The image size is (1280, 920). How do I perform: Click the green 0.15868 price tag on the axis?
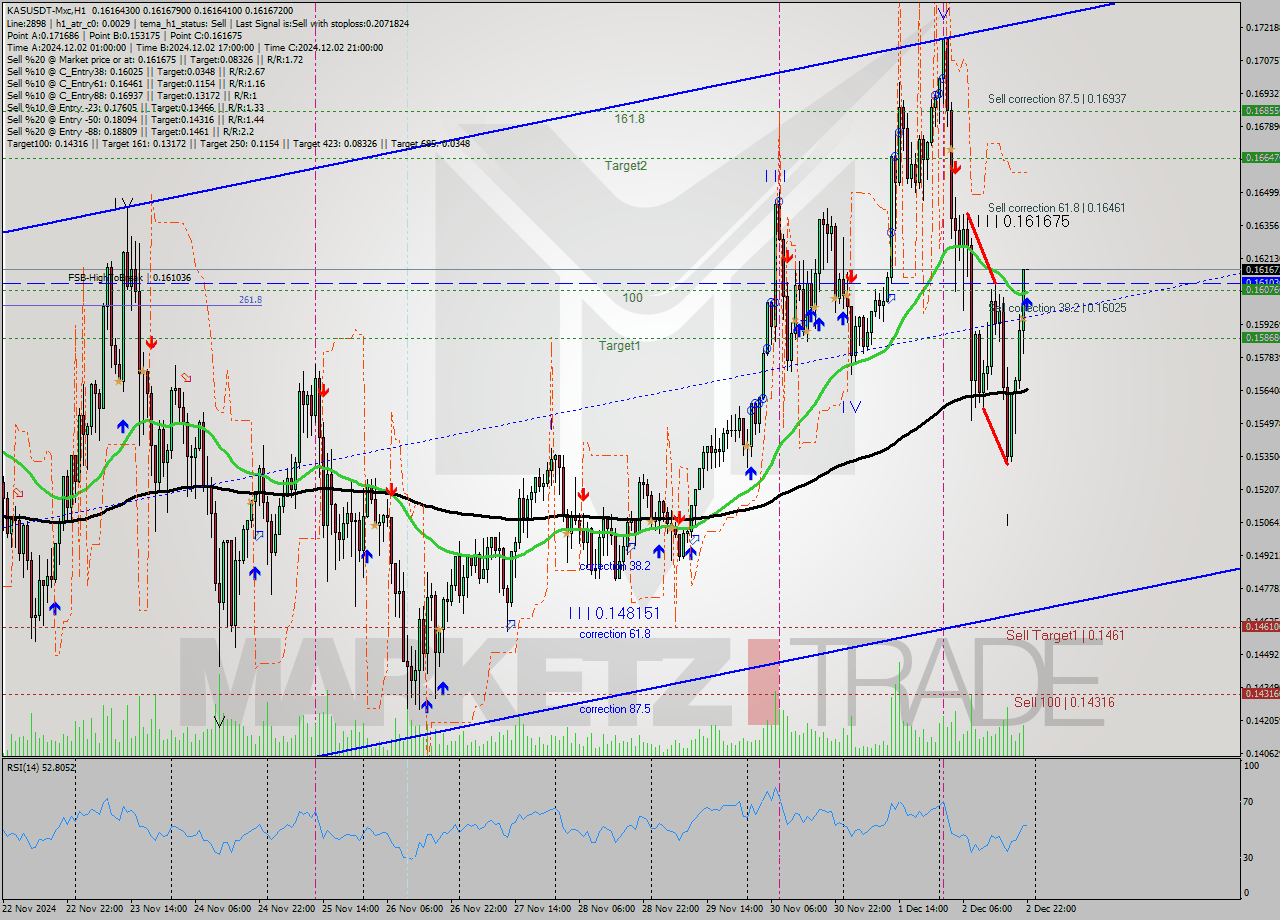coord(1260,338)
